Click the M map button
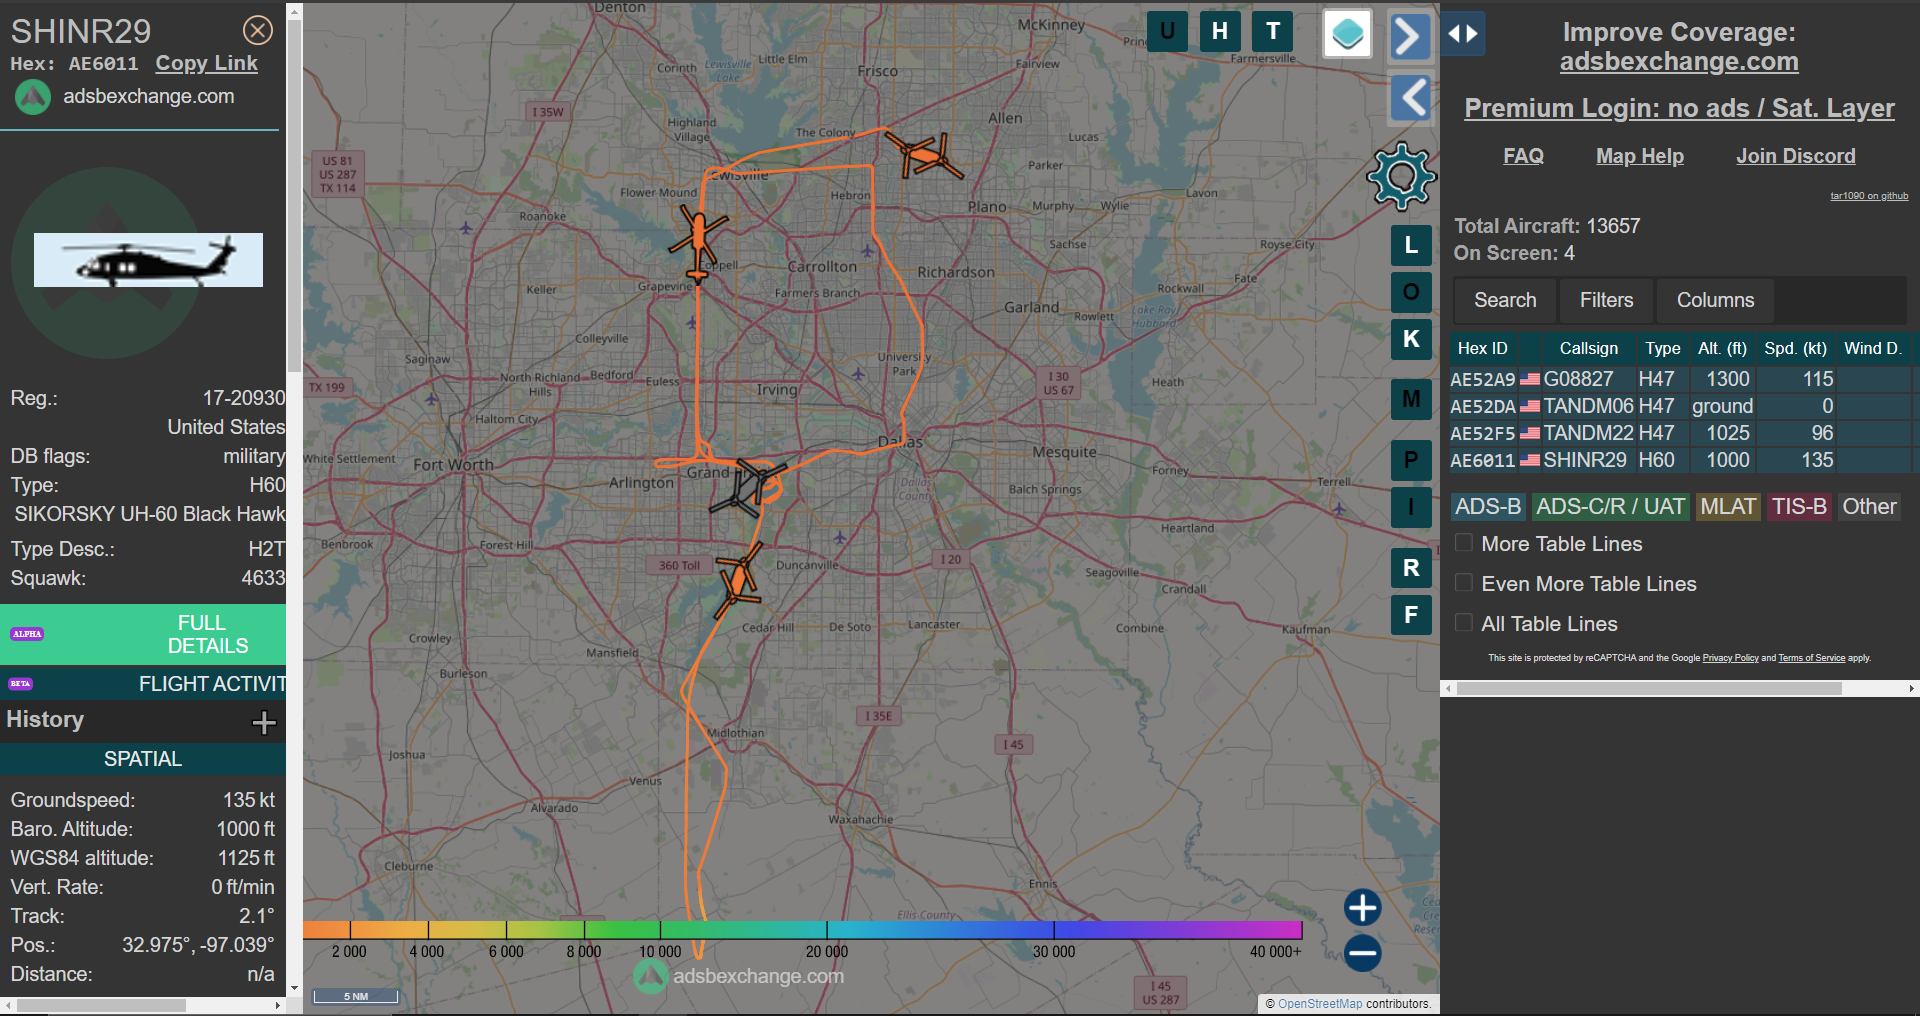Viewport: 1920px width, 1016px height. (1411, 399)
